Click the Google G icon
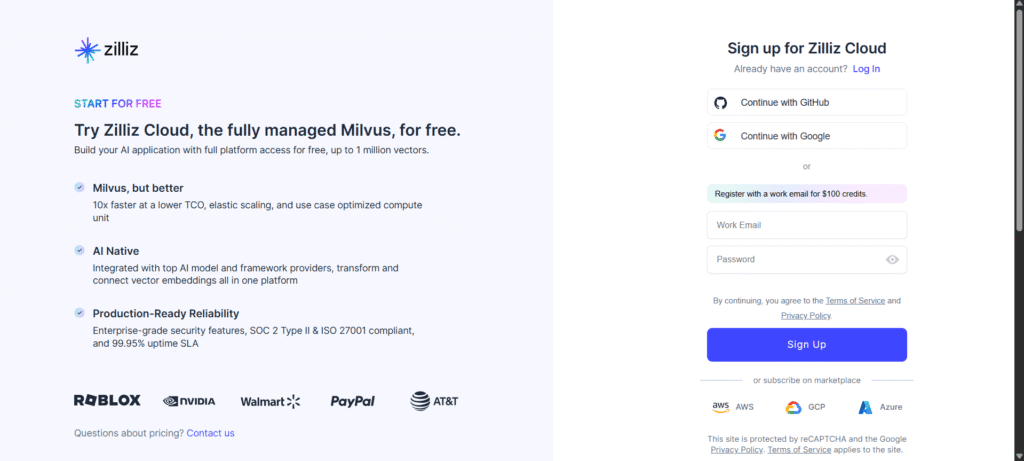The width and height of the screenshot is (1024, 461). (x=720, y=136)
